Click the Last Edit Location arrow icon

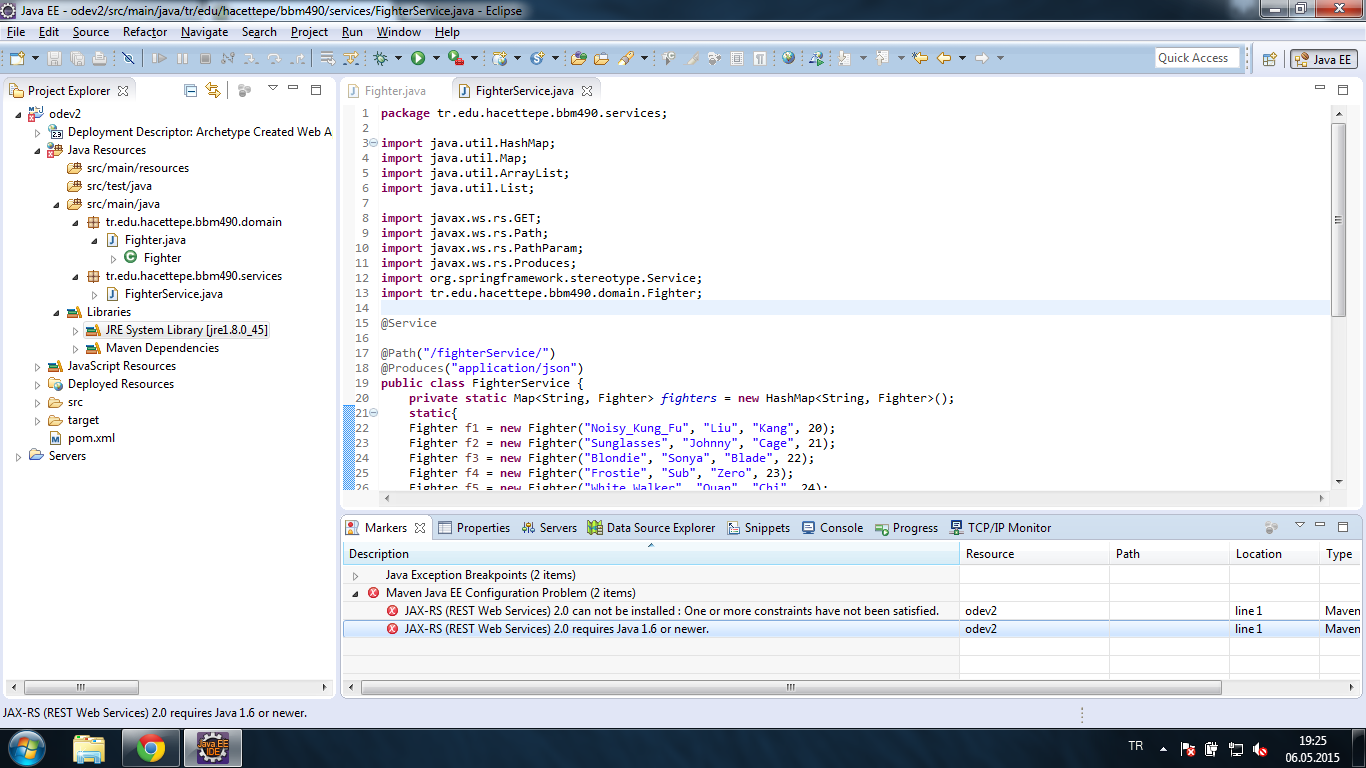coord(920,58)
